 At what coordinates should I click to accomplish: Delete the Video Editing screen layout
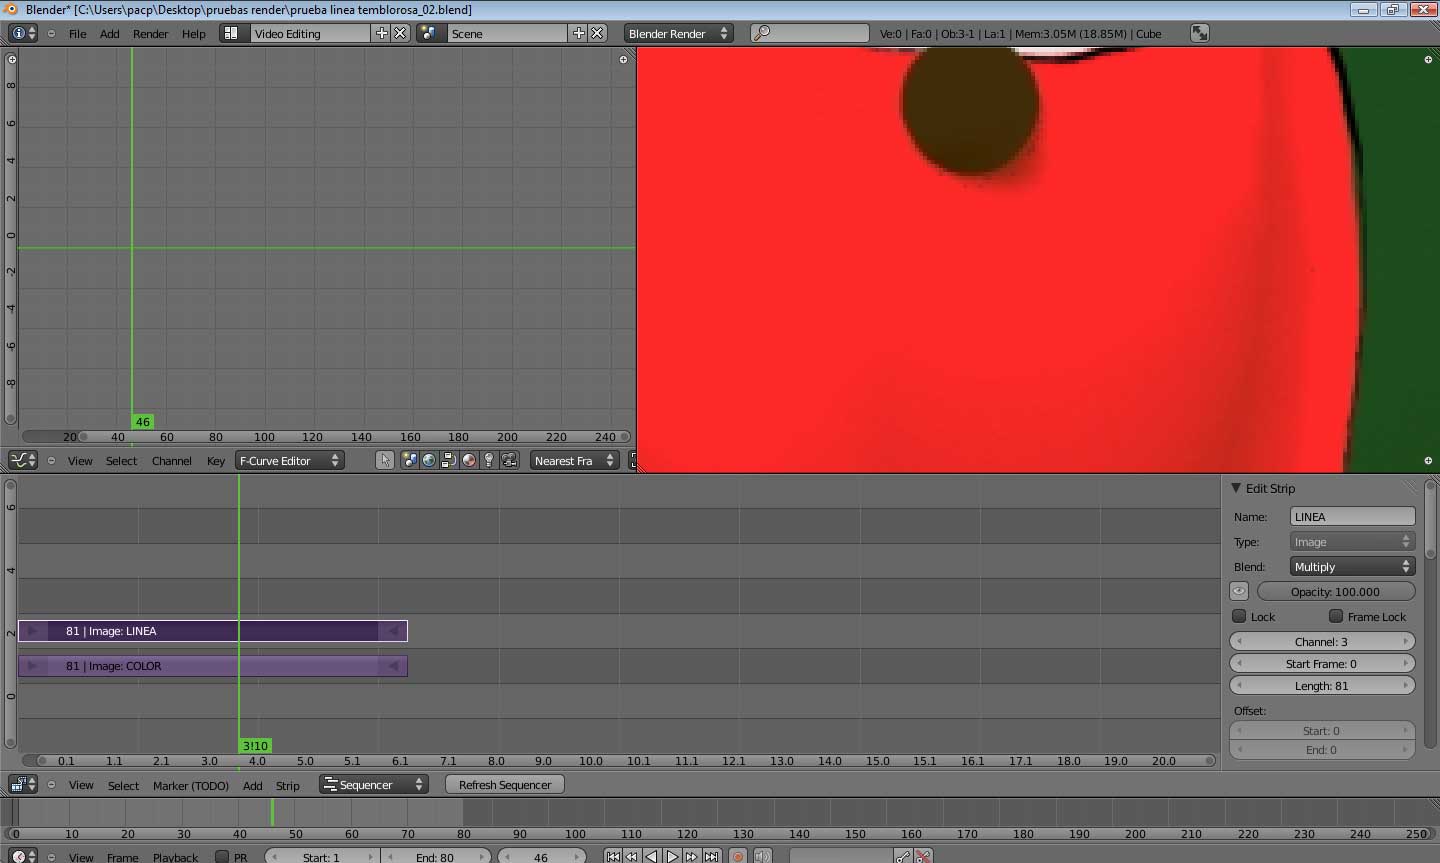click(x=400, y=33)
